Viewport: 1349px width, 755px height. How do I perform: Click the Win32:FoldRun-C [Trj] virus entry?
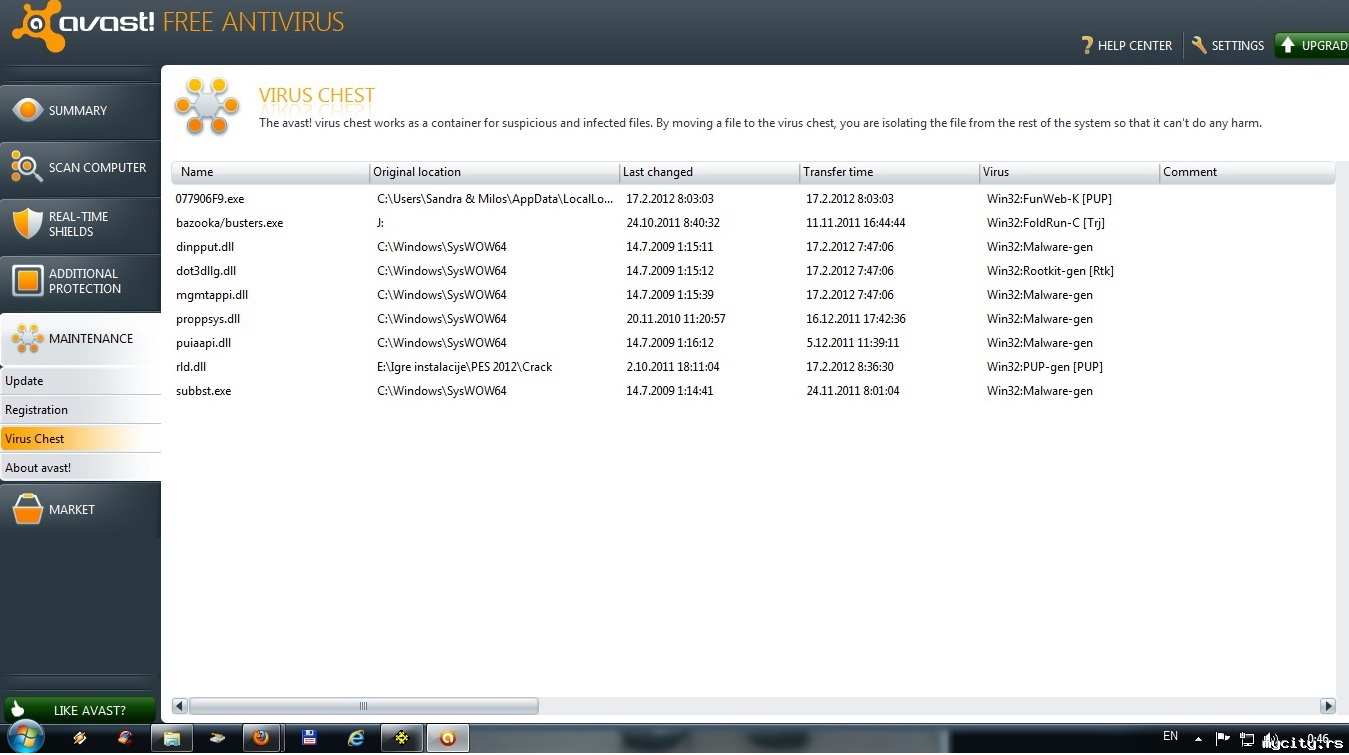tap(1046, 223)
